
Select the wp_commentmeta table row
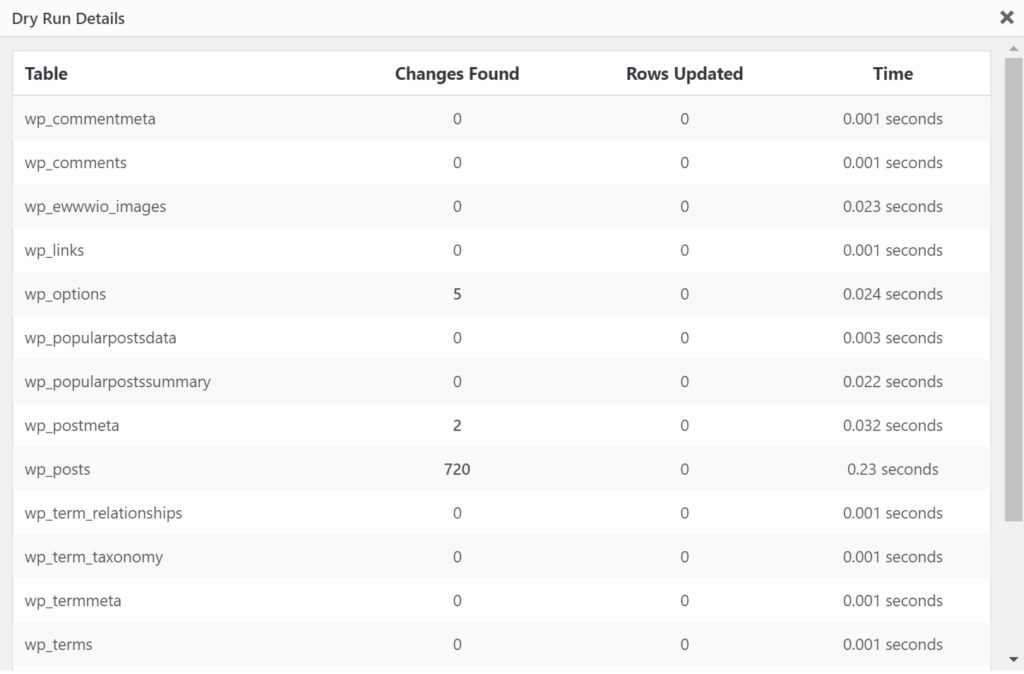90,119
